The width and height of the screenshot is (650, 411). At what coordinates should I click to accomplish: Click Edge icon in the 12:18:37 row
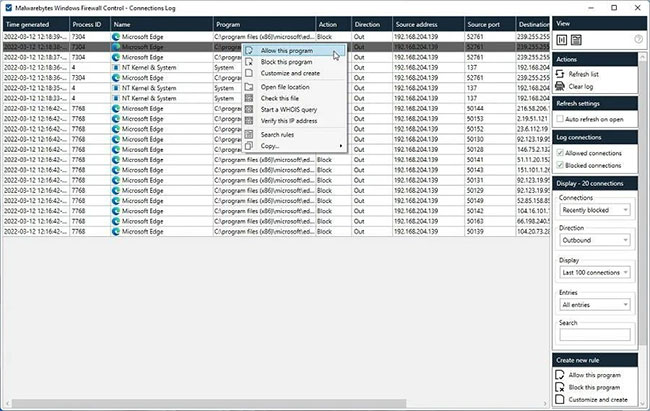[116, 57]
